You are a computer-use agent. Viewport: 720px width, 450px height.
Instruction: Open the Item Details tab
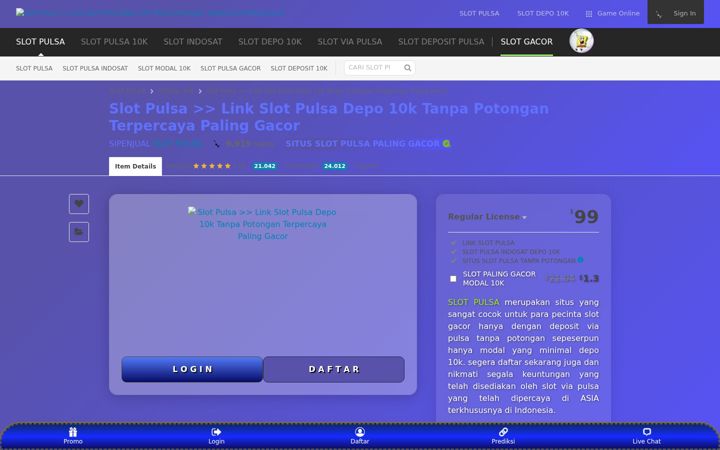click(135, 166)
